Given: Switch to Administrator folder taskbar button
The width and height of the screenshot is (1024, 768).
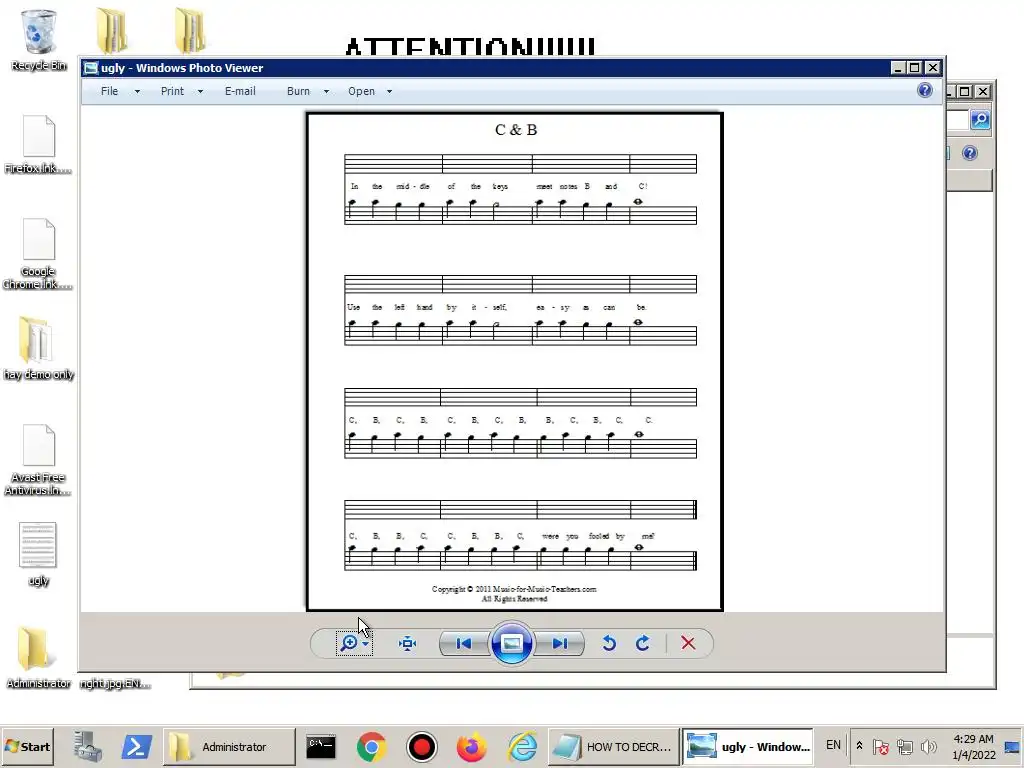Looking at the screenshot, I should pyautogui.click(x=229, y=746).
